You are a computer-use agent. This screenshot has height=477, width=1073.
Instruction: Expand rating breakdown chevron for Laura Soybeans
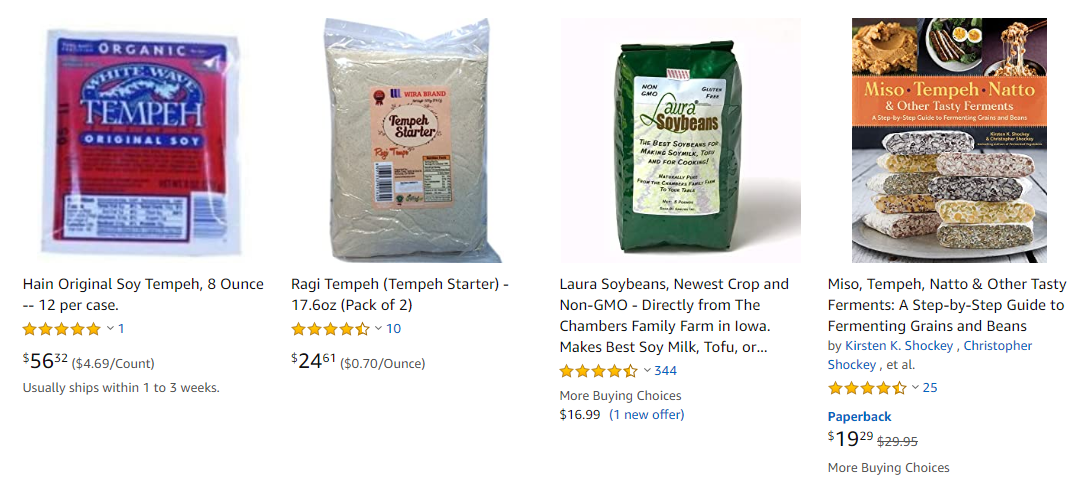(647, 372)
